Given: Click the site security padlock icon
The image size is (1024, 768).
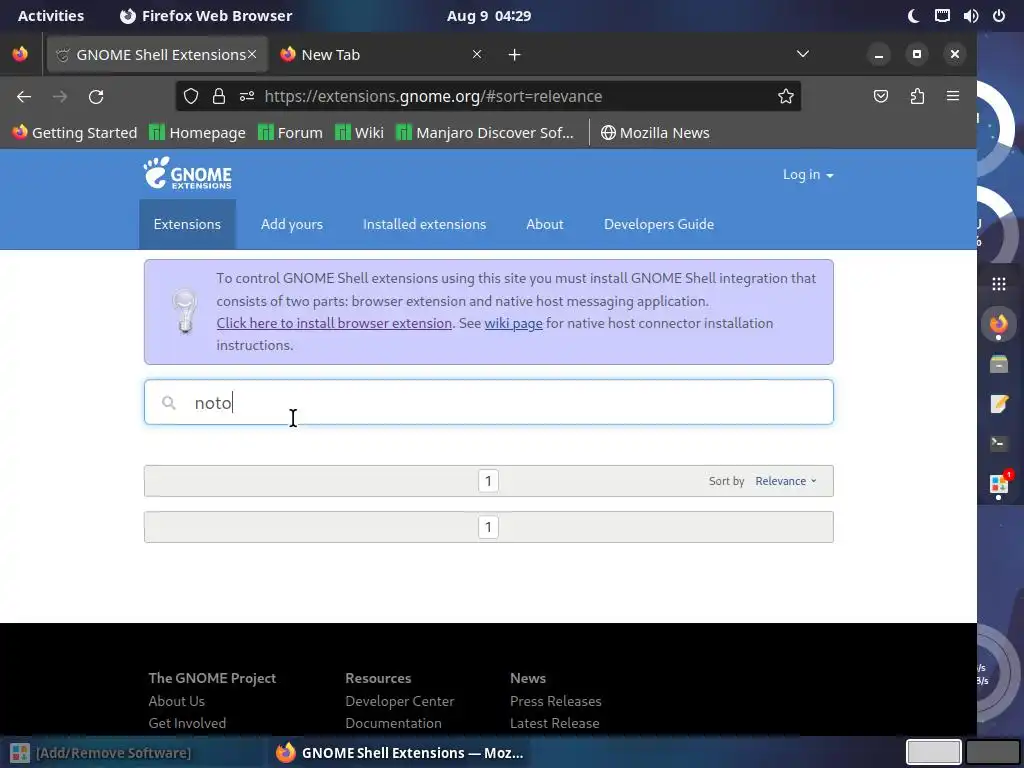Looking at the screenshot, I should [x=219, y=97].
